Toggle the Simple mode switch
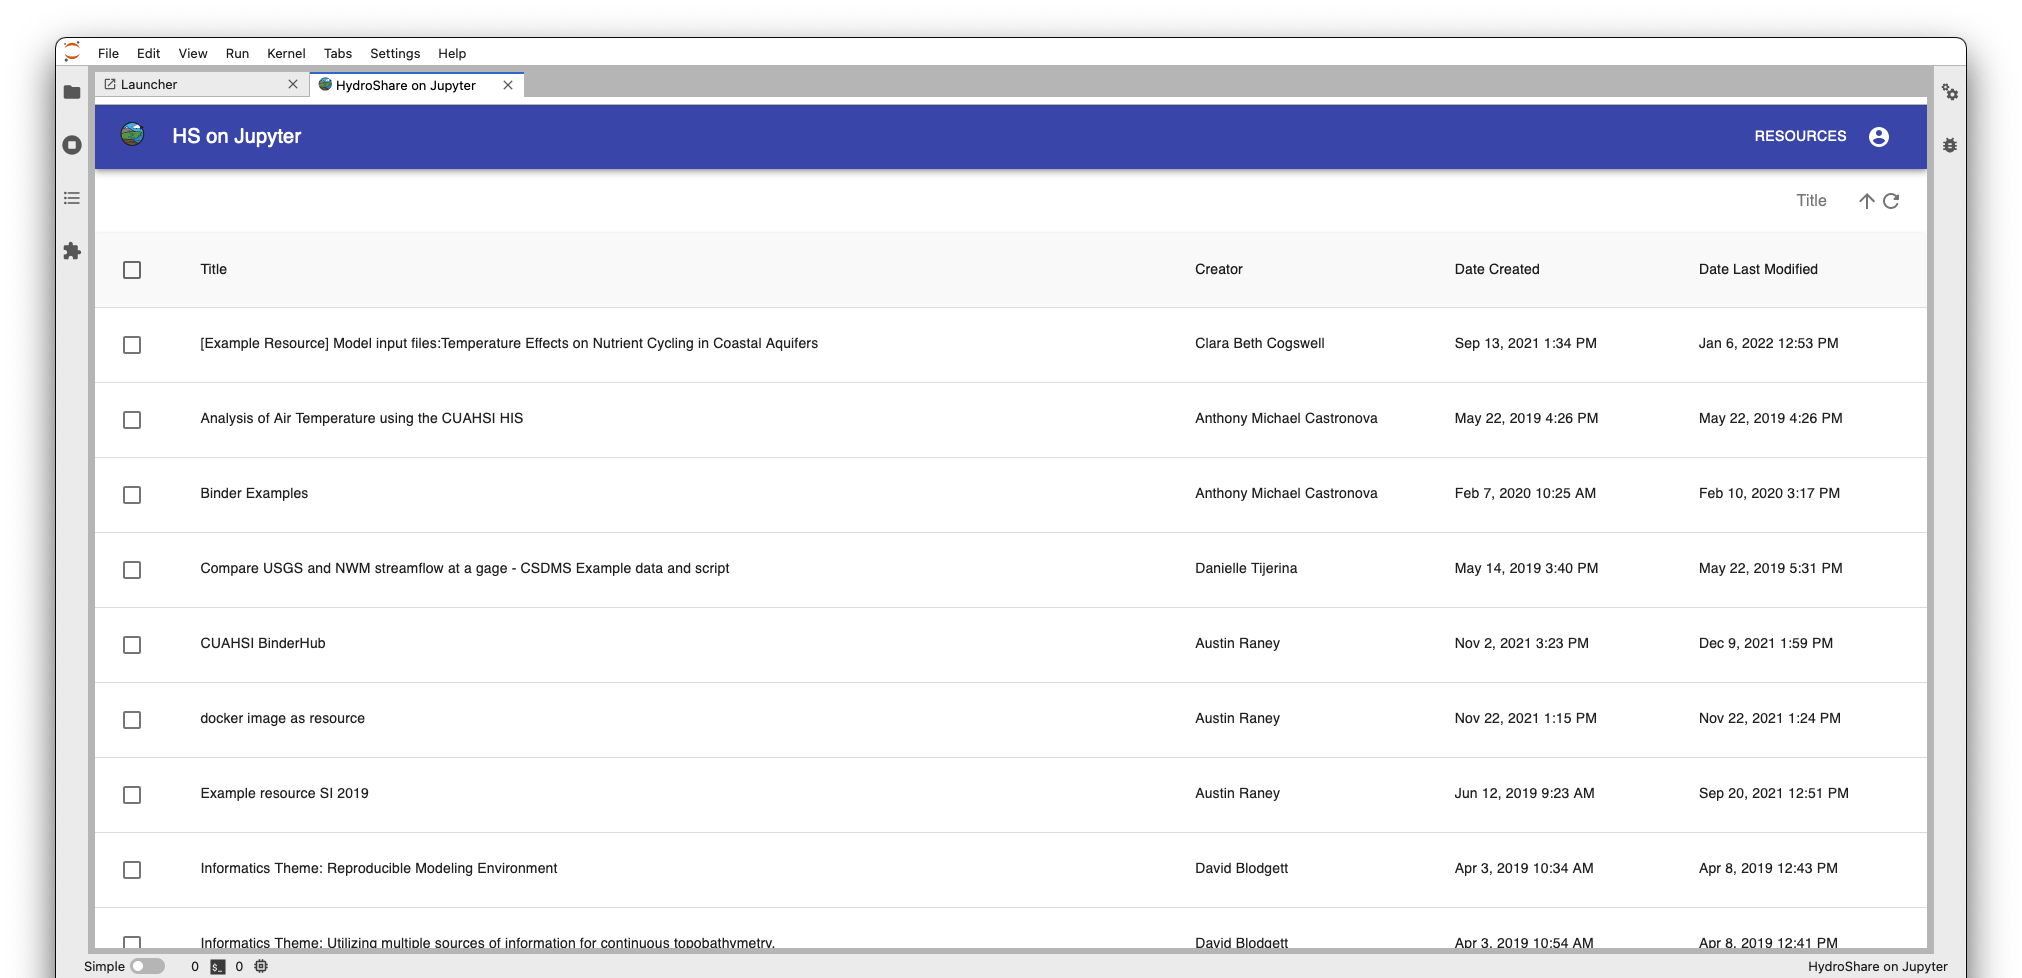This screenshot has width=2022, height=978. tap(147, 966)
